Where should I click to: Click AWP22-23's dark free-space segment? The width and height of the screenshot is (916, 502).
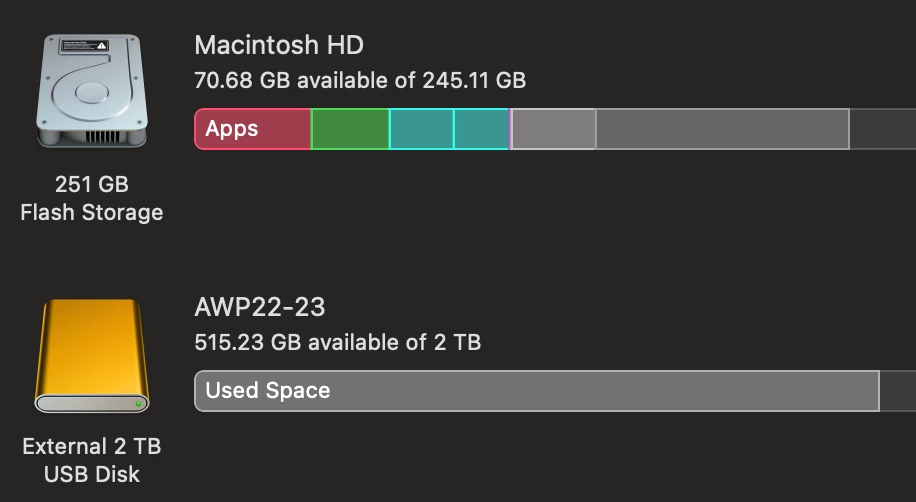click(897, 391)
